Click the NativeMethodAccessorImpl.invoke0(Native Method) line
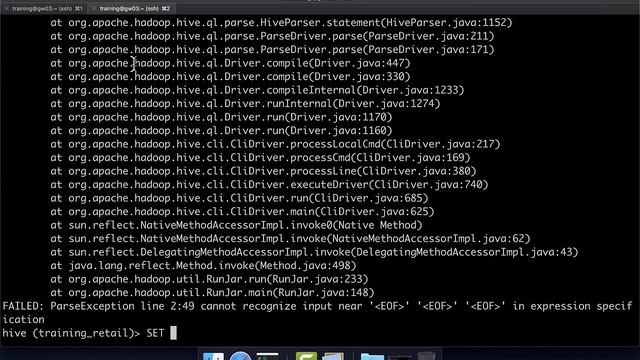 (236, 224)
